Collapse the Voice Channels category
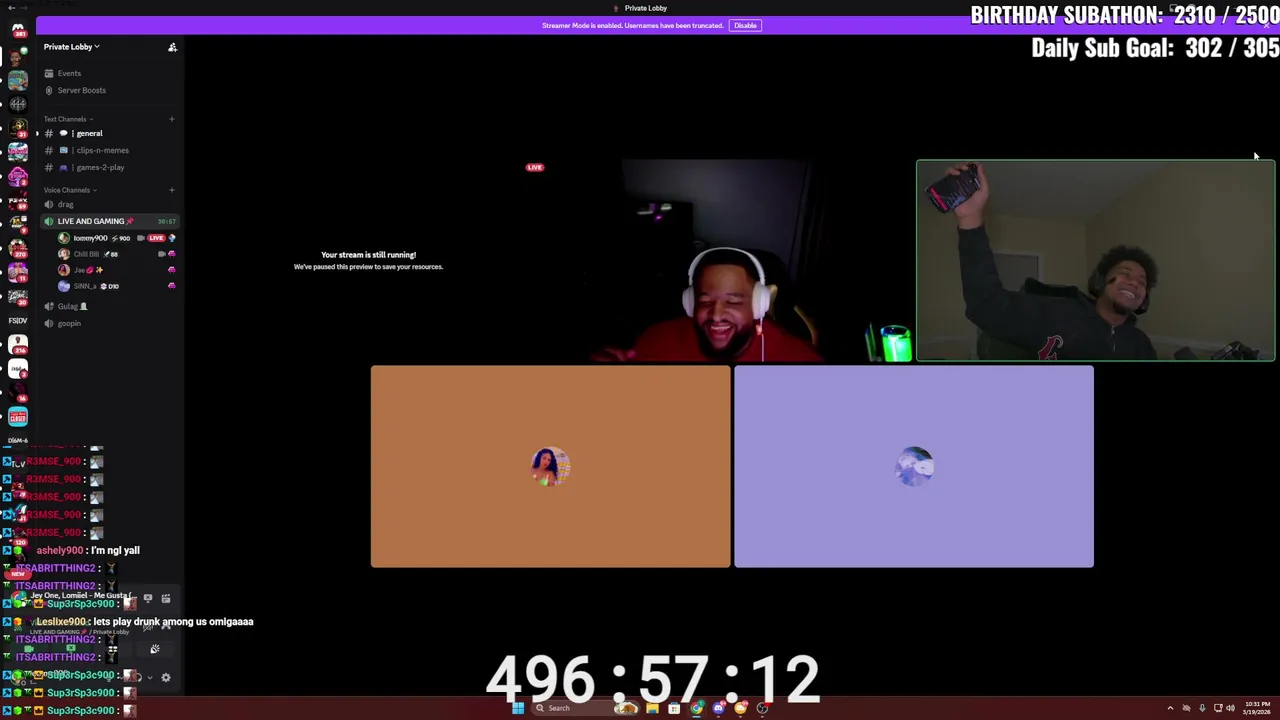1280x720 pixels. click(x=70, y=190)
